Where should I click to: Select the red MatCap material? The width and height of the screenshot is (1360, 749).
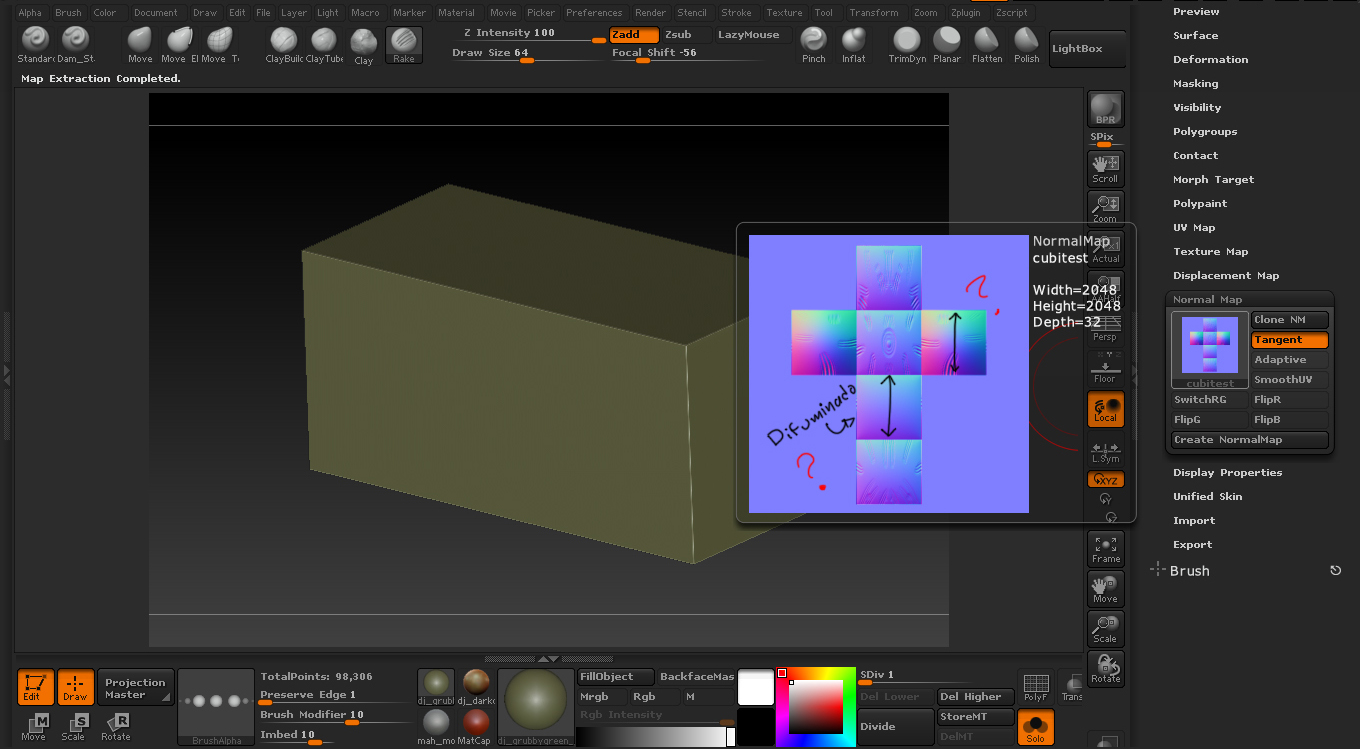[476, 727]
